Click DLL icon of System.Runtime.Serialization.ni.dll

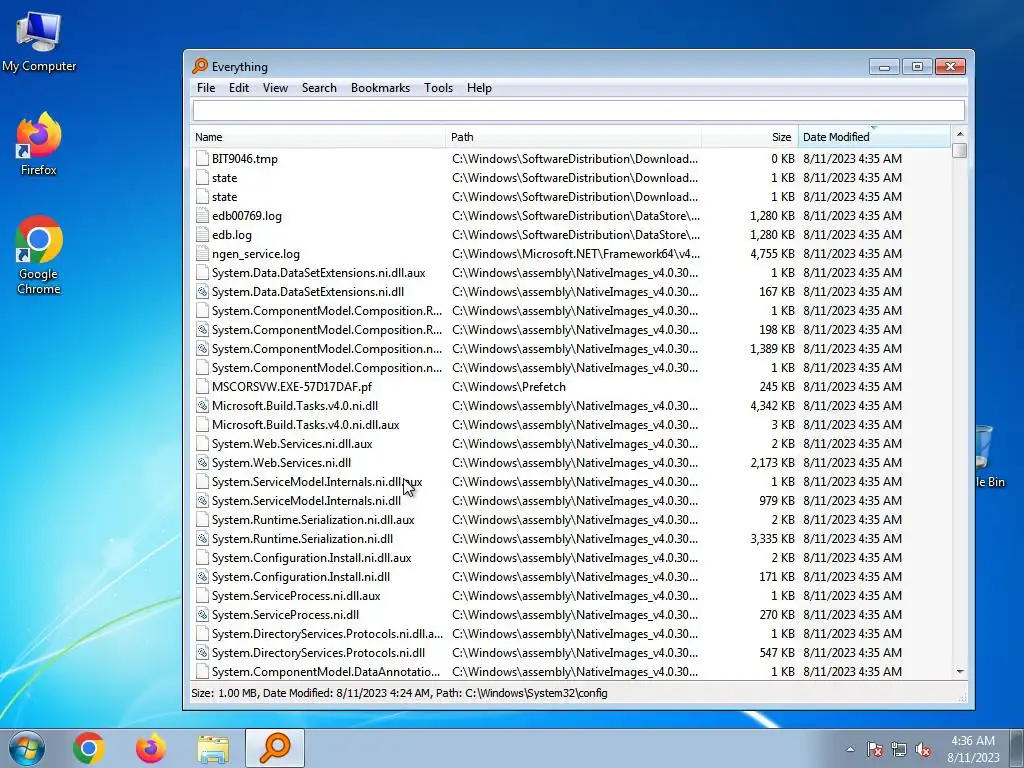(x=202, y=539)
